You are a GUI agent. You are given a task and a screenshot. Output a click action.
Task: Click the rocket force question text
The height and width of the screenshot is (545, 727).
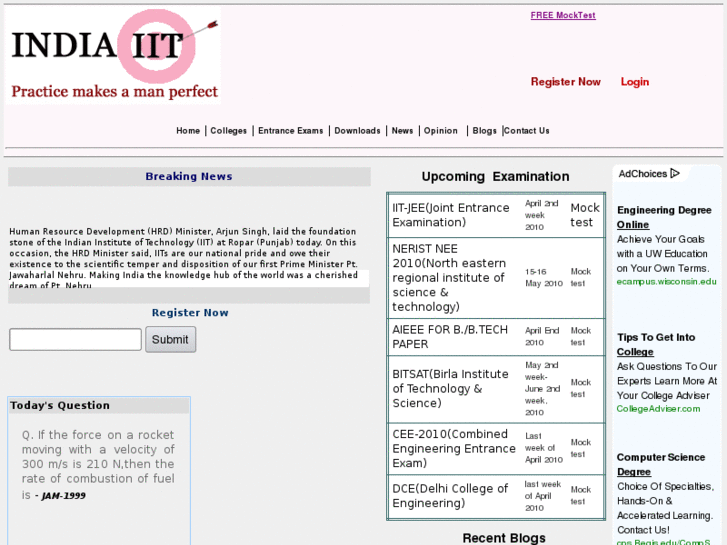pyautogui.click(x=98, y=464)
